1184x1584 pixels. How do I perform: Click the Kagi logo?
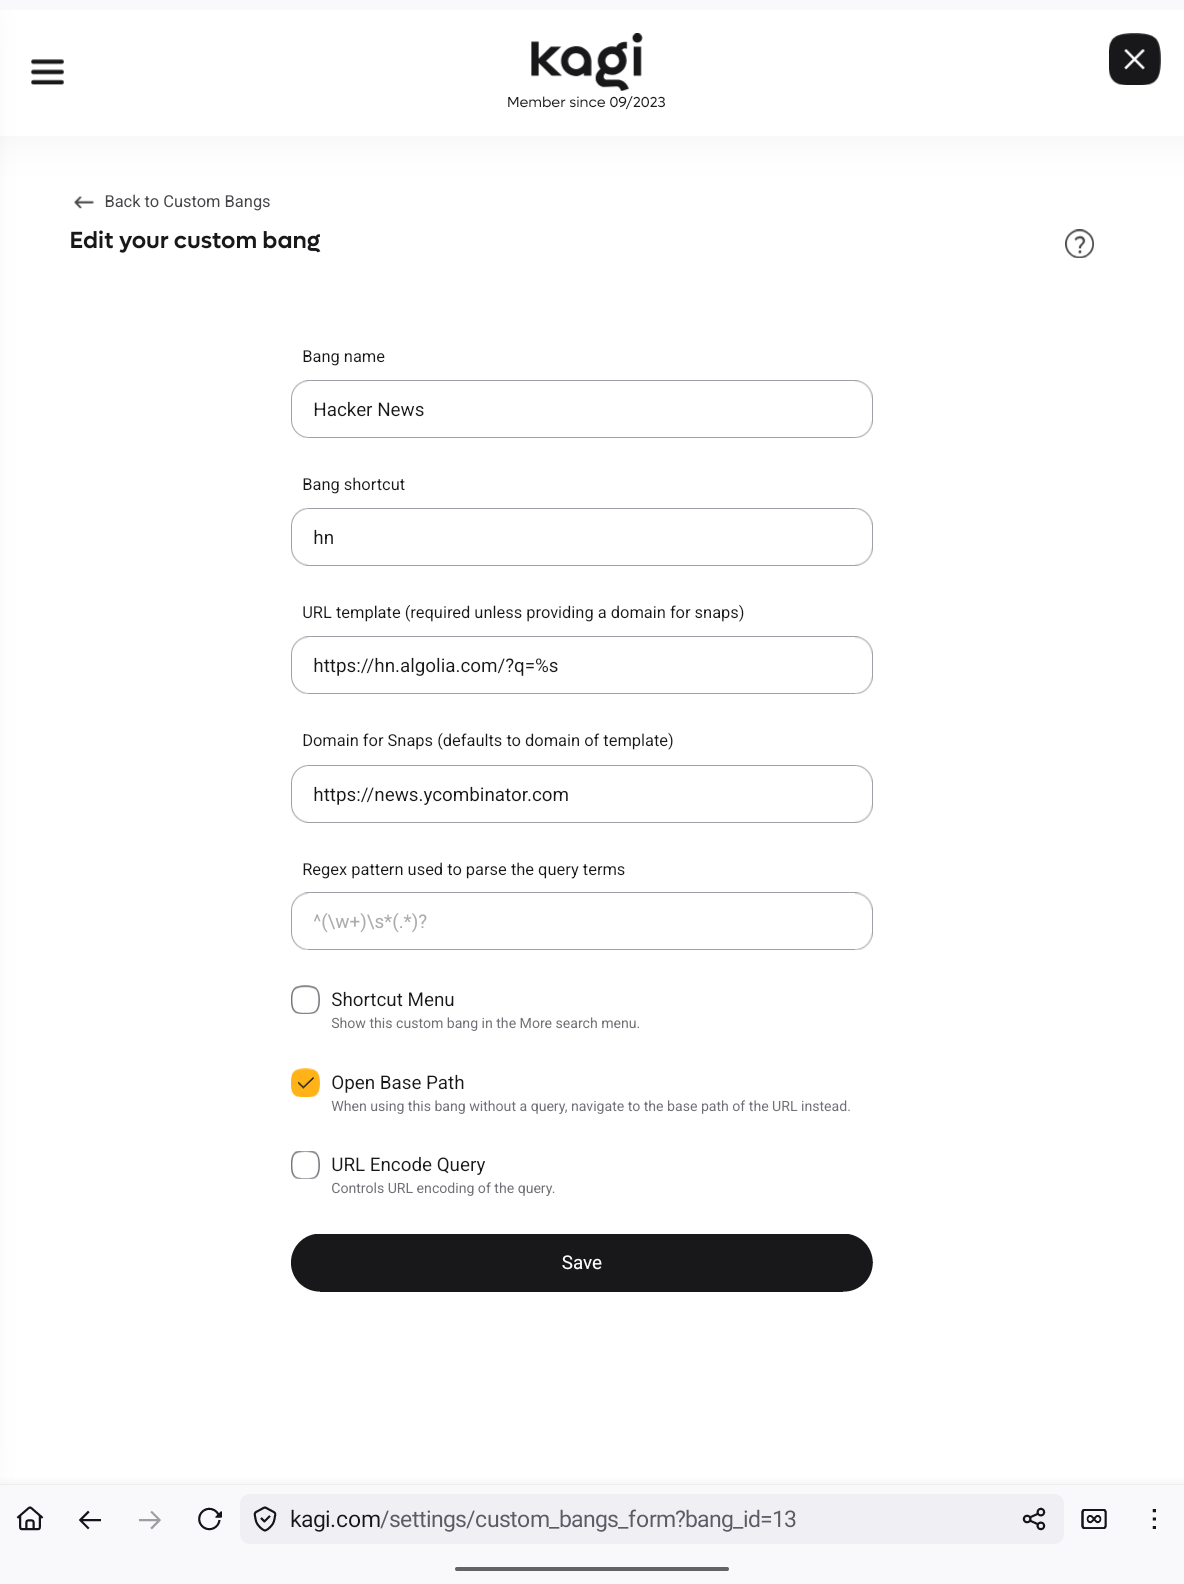point(586,60)
